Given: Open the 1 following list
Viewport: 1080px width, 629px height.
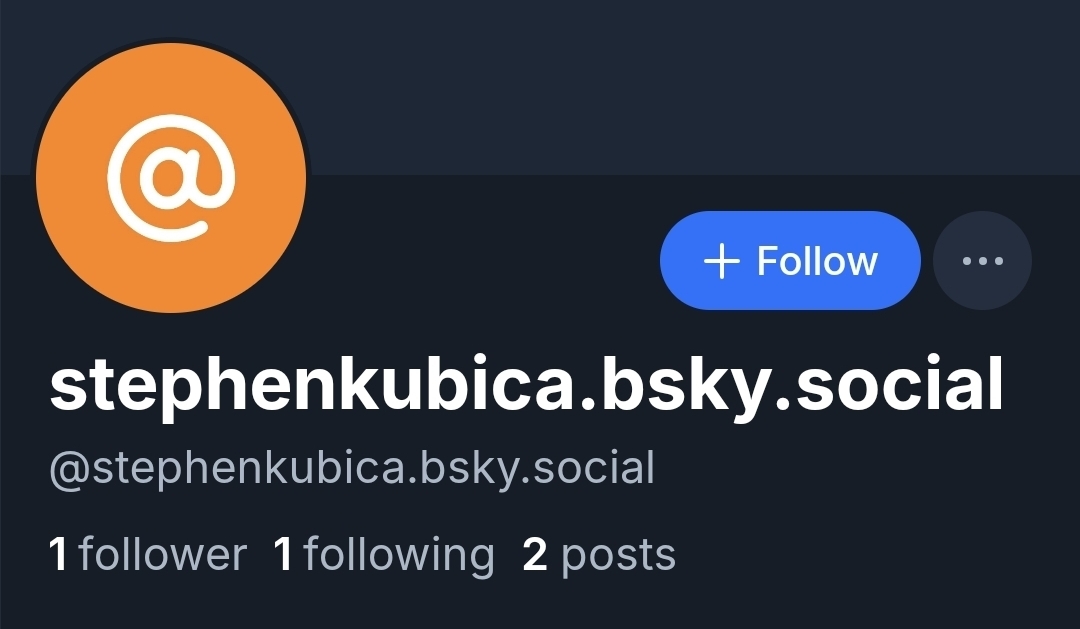Looking at the screenshot, I should click(384, 556).
